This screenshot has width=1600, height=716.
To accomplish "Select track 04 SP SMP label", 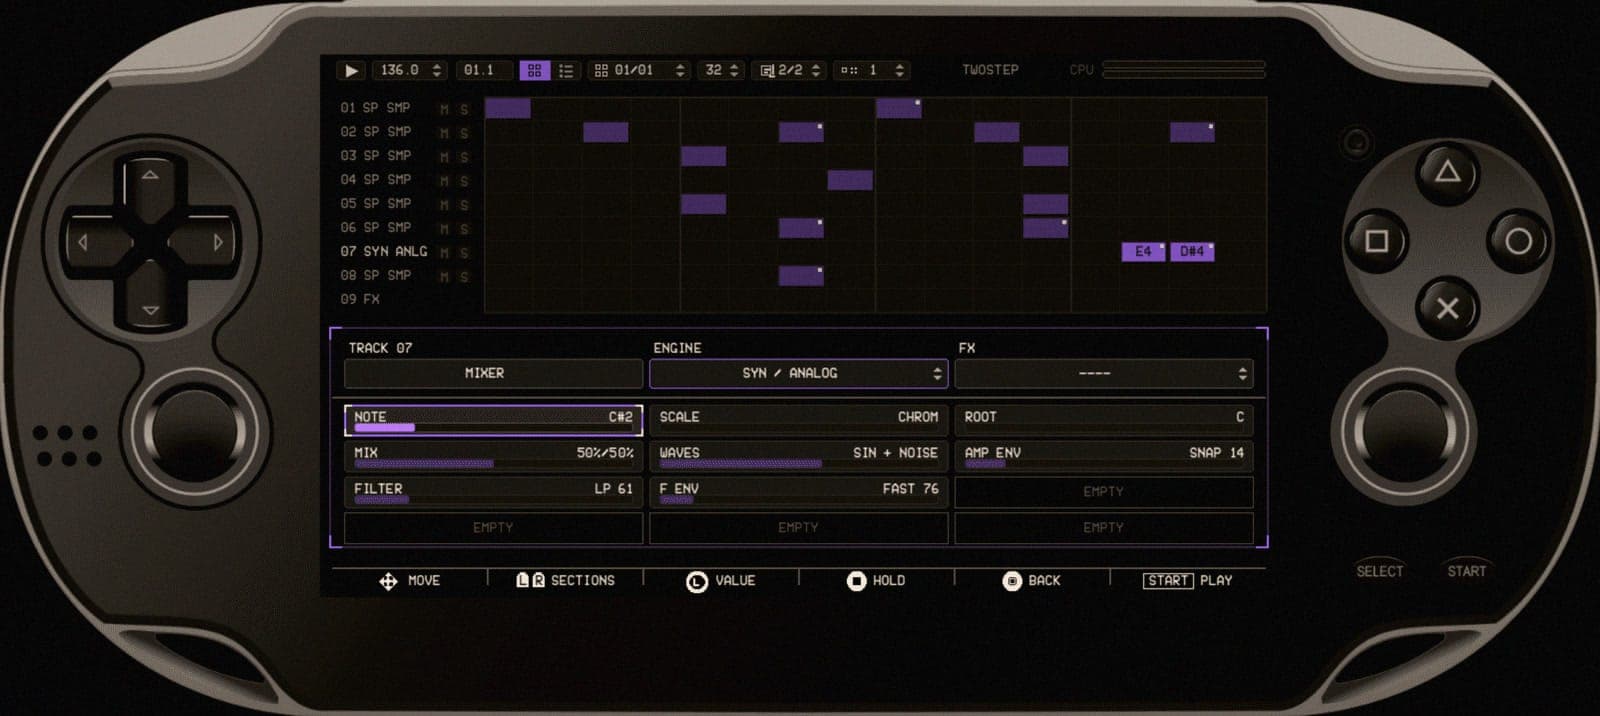I will pyautogui.click(x=375, y=180).
